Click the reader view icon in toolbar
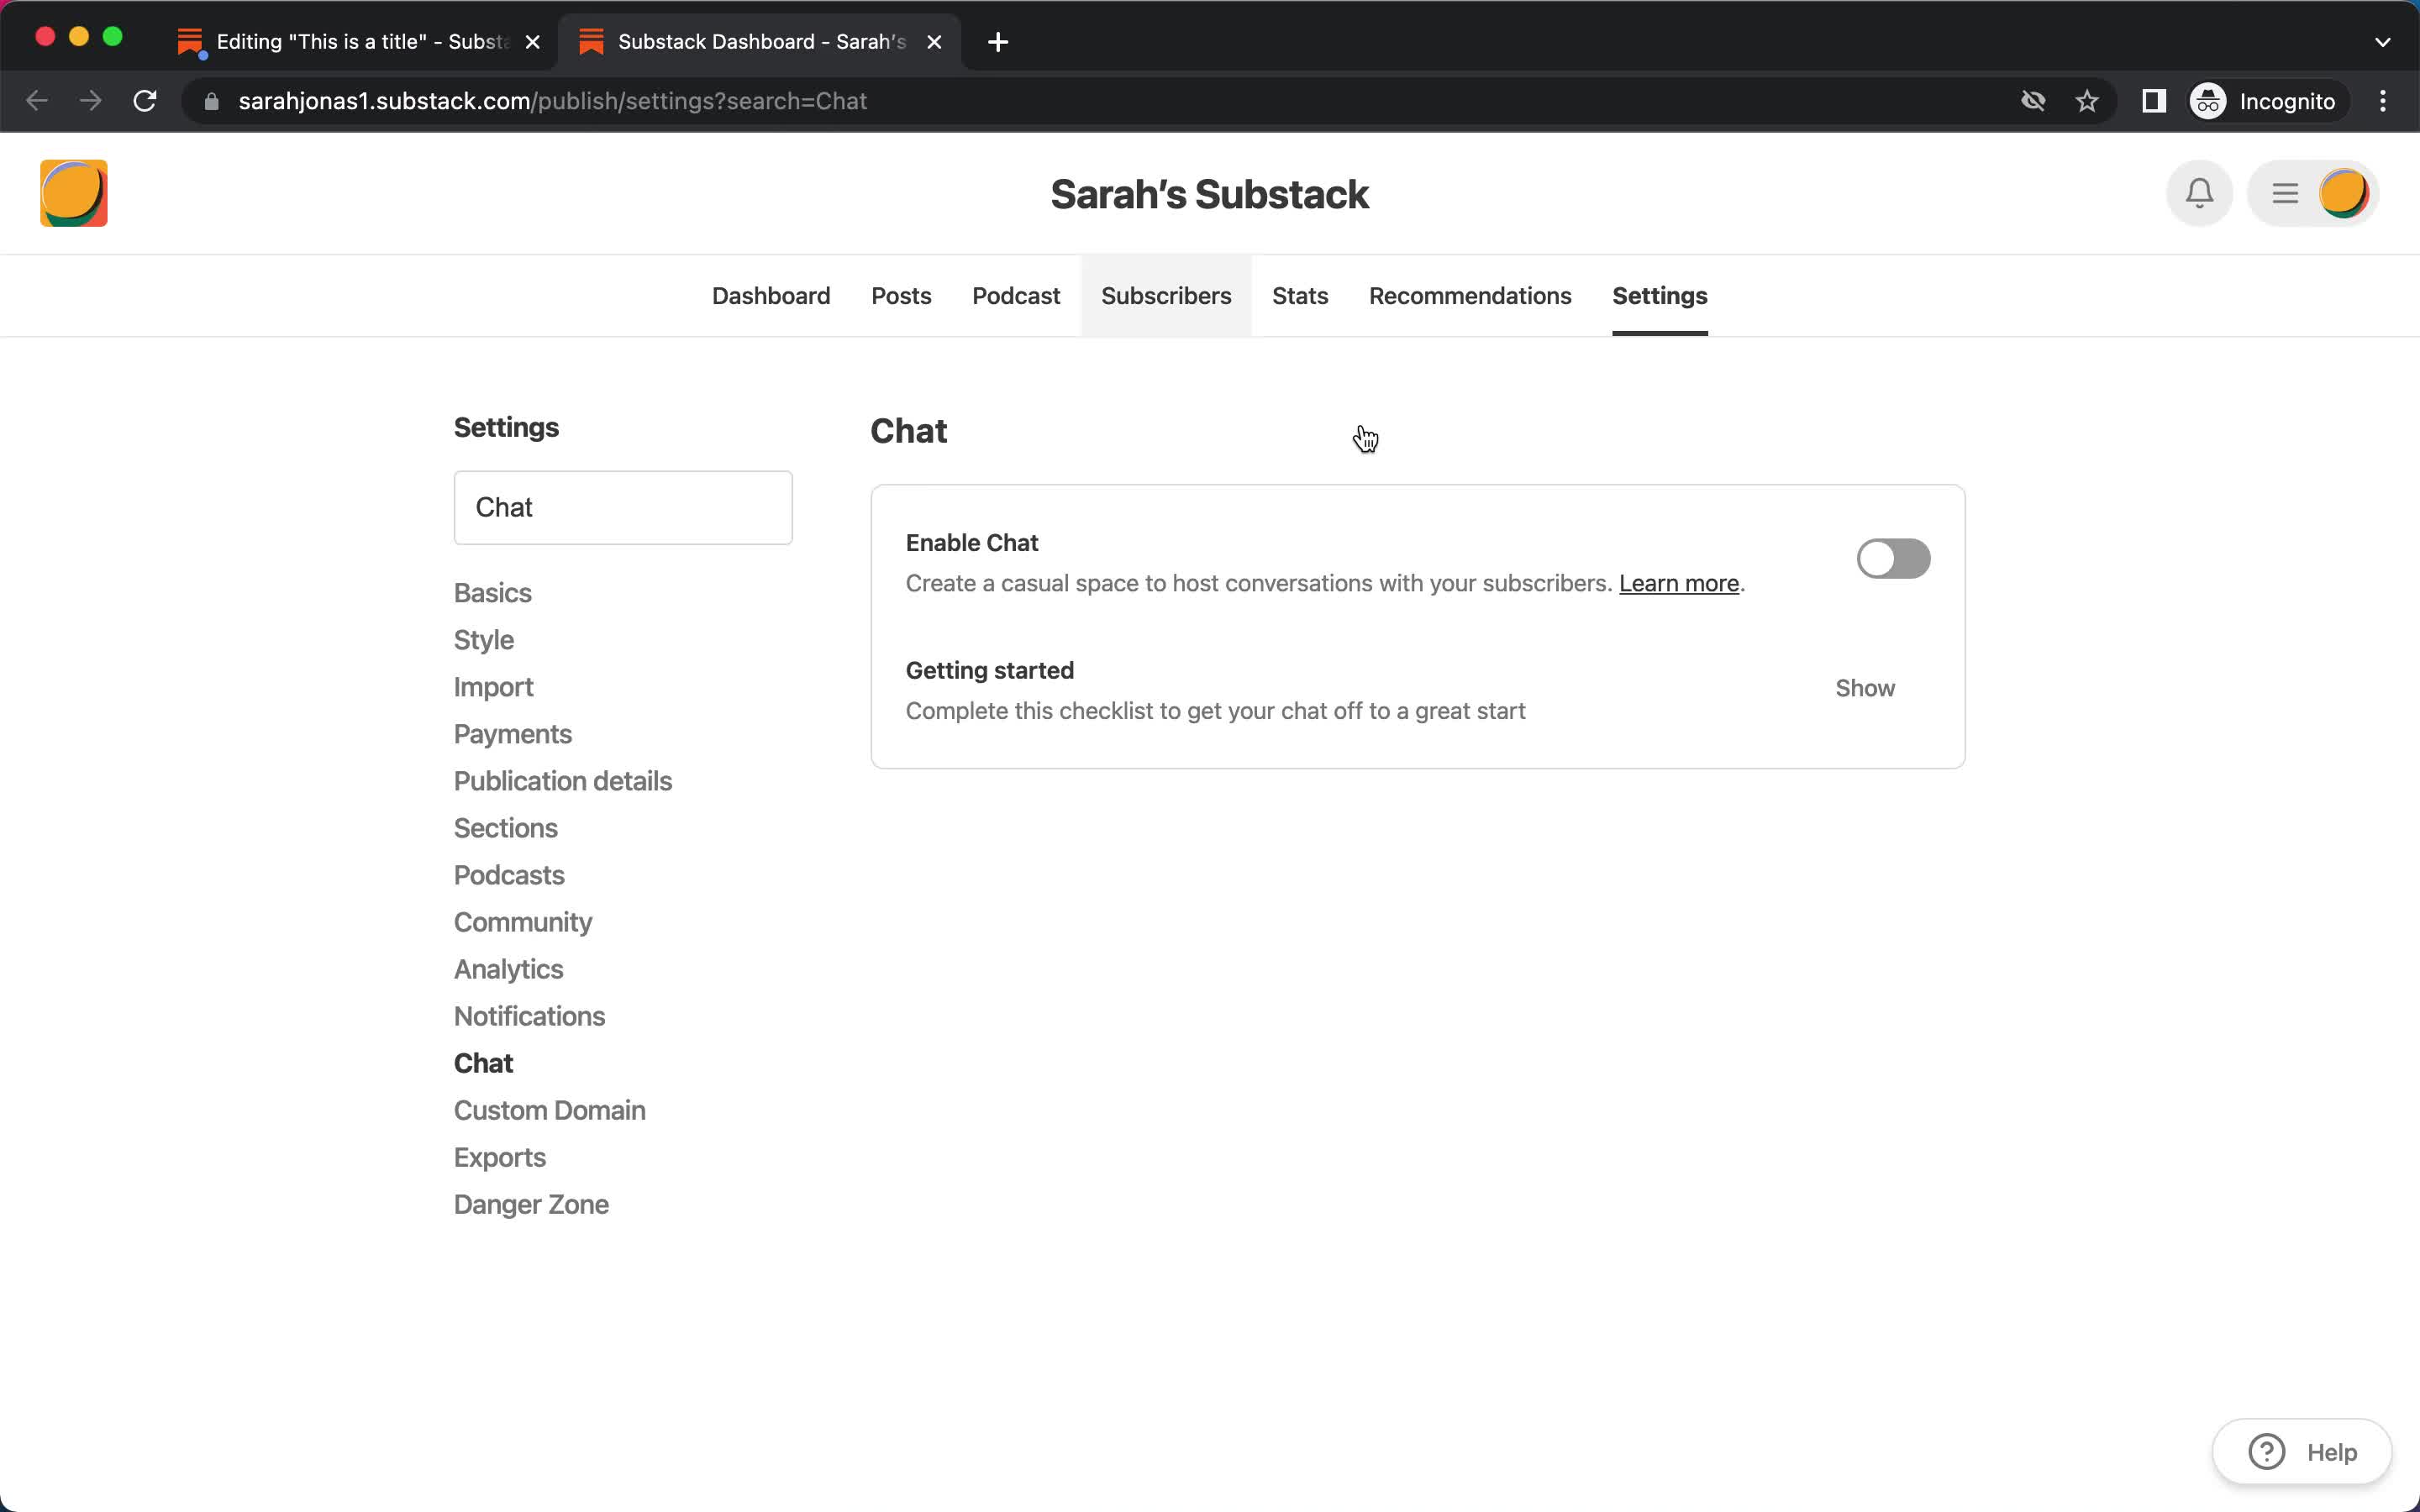Image resolution: width=2420 pixels, height=1512 pixels. 2154,101
